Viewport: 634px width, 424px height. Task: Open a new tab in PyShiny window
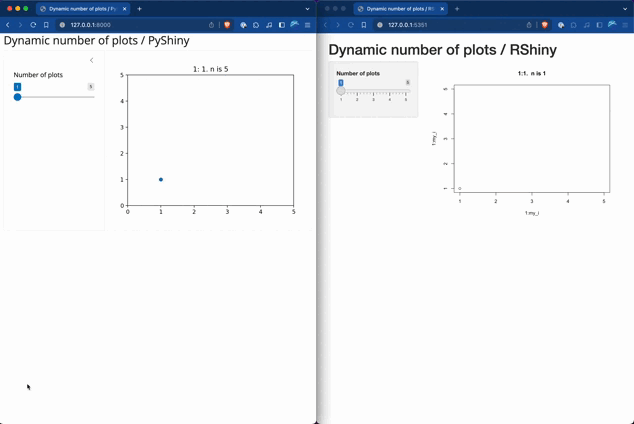point(139,8)
